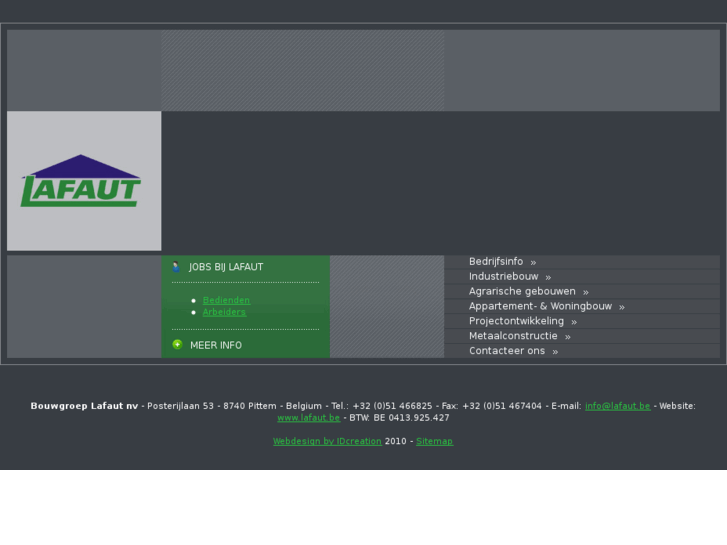This screenshot has height=545, width=727.
Task: Click the Bouwgroep Lafaut nv footer text
Action: [x=84, y=406]
